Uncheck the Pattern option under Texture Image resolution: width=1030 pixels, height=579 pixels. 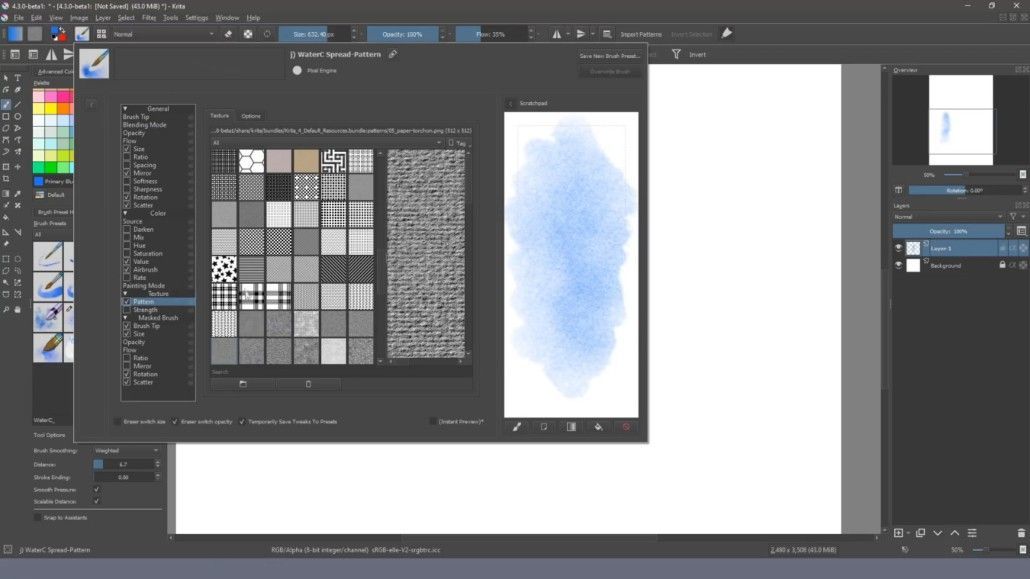click(127, 302)
